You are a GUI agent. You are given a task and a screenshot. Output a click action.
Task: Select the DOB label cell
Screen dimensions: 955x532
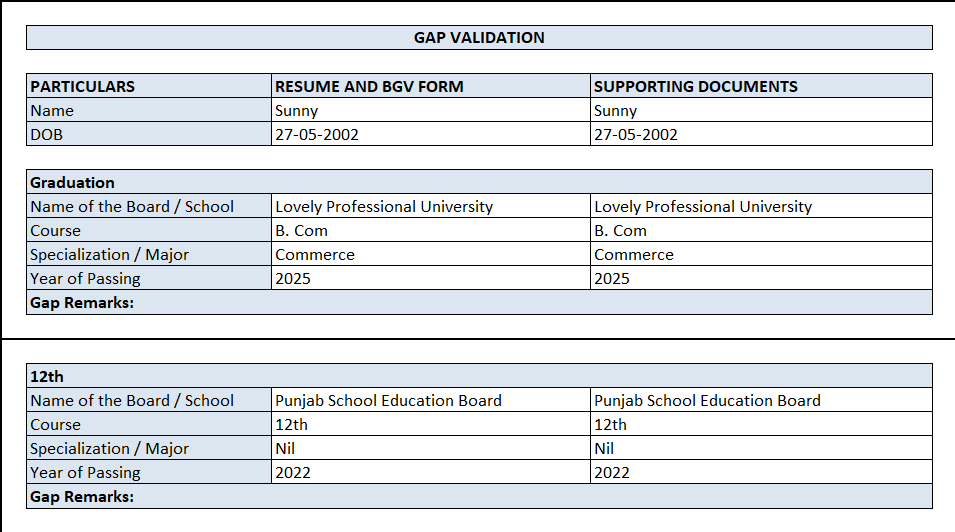pyautogui.click(x=46, y=135)
